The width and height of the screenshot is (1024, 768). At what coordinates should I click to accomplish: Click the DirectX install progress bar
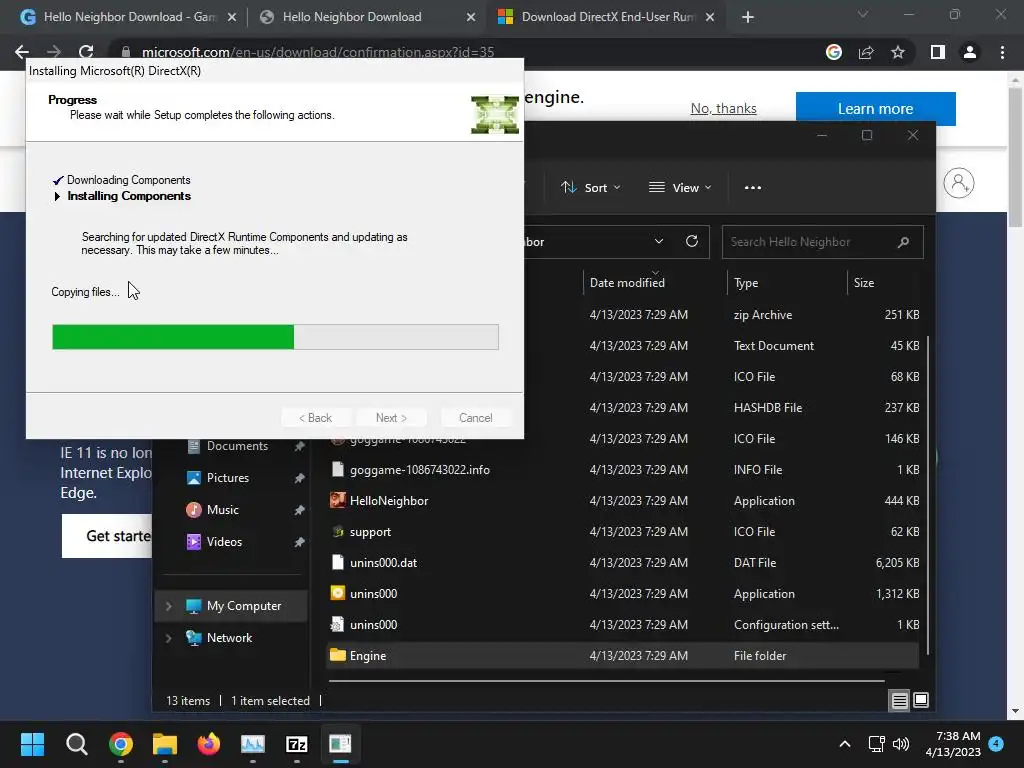tap(275, 337)
